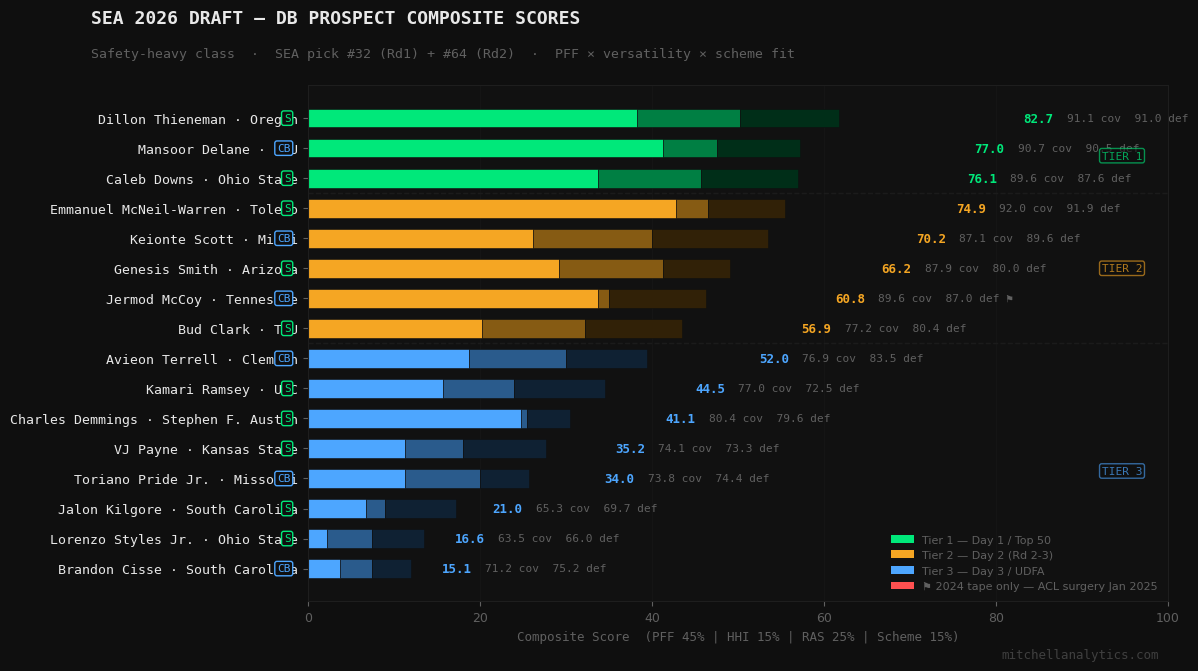Viewport: 1198px width, 671px height.
Task: Click Kamari Ramsey's bright blue bar segment
Action: coord(376,389)
